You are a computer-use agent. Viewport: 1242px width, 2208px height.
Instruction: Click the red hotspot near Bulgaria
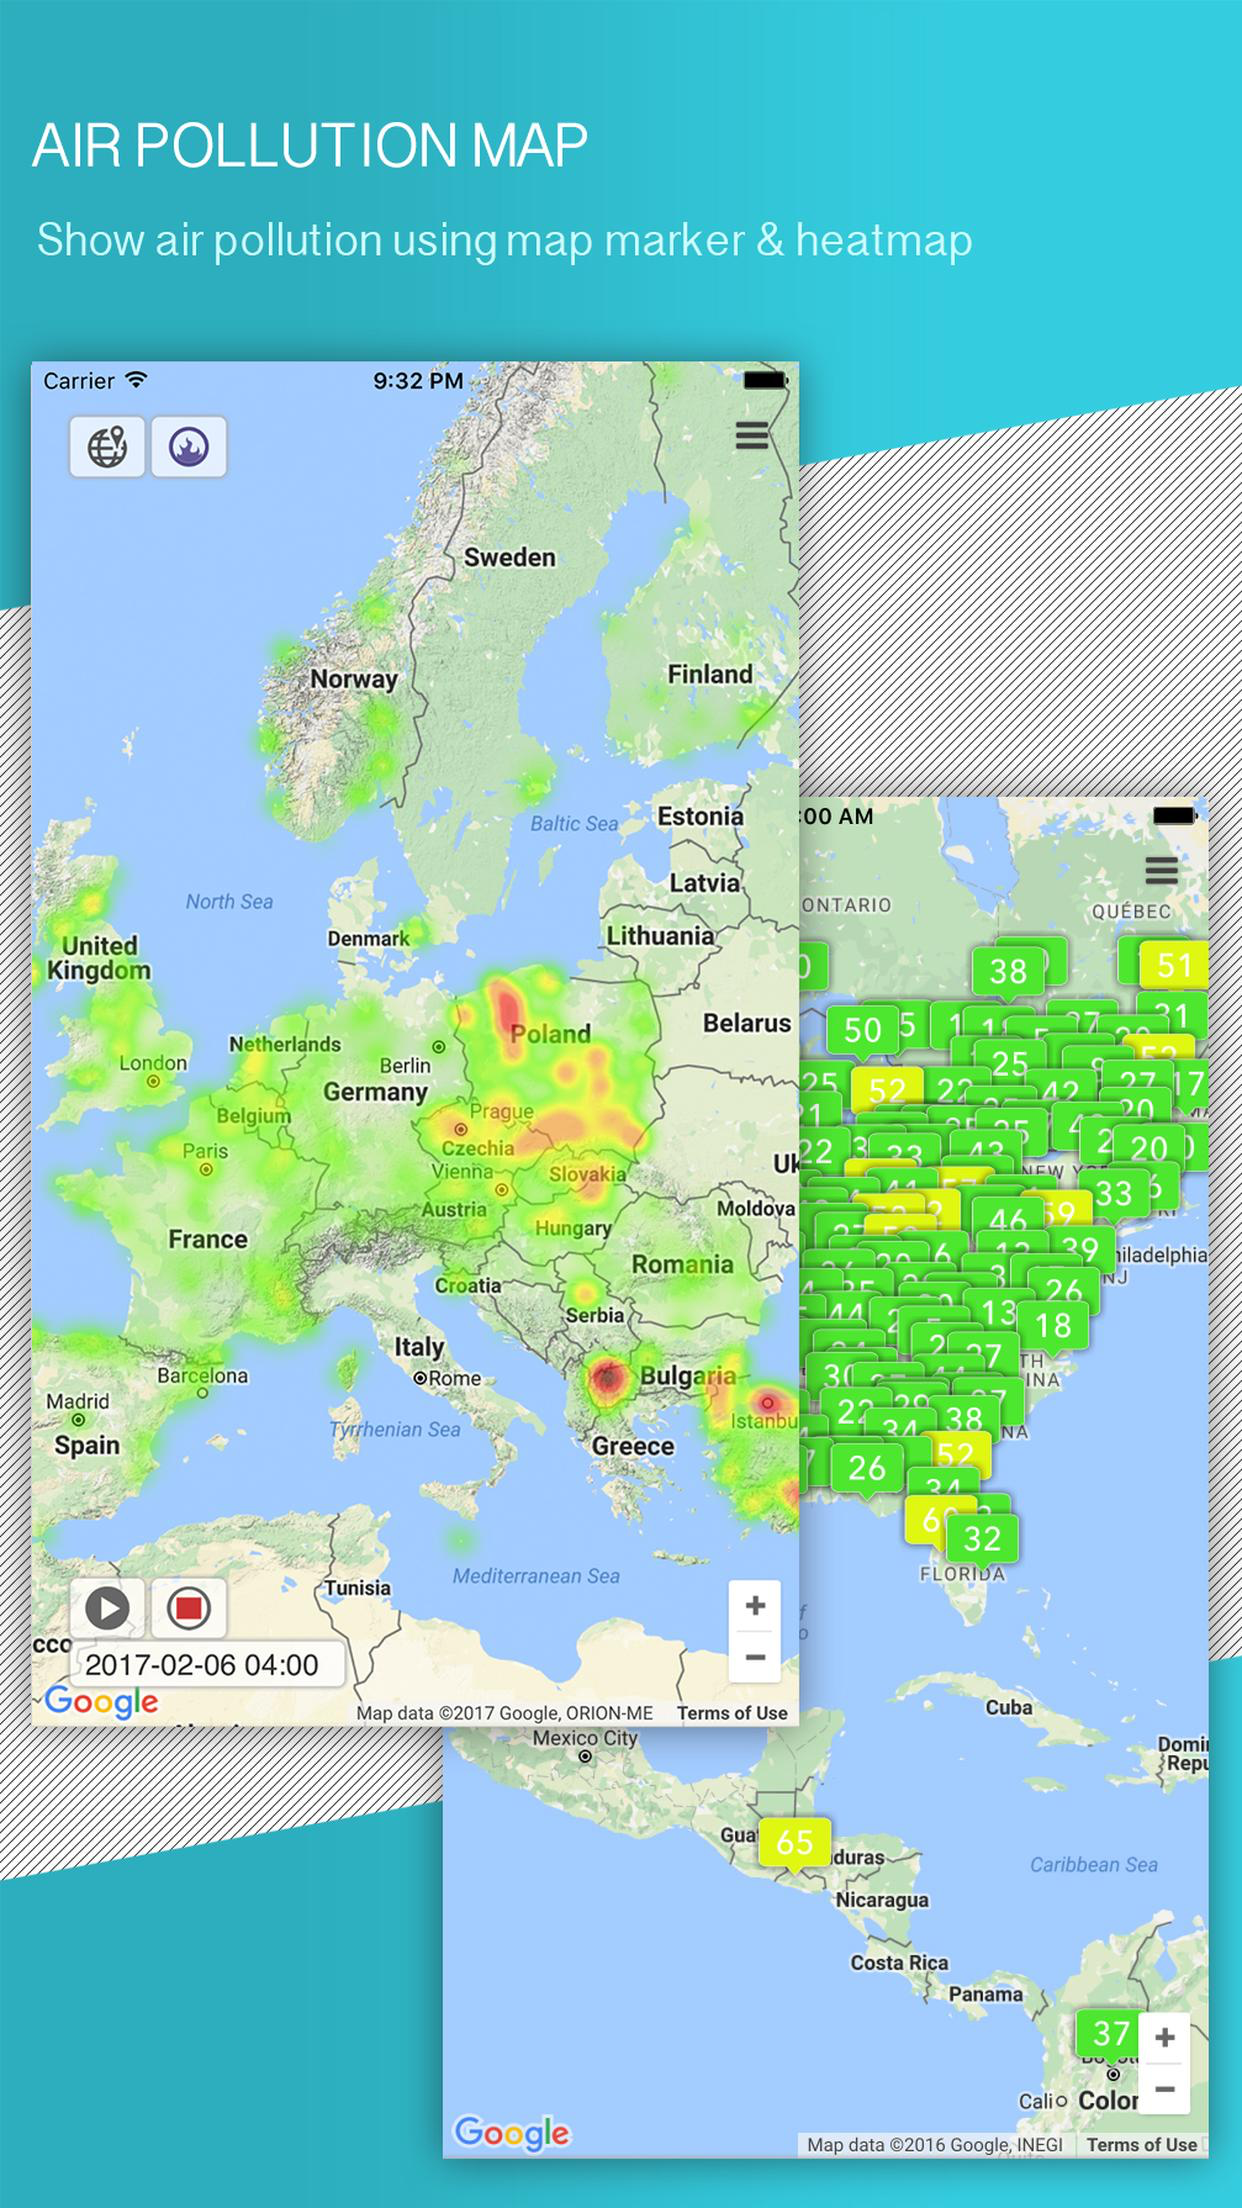pos(607,1379)
